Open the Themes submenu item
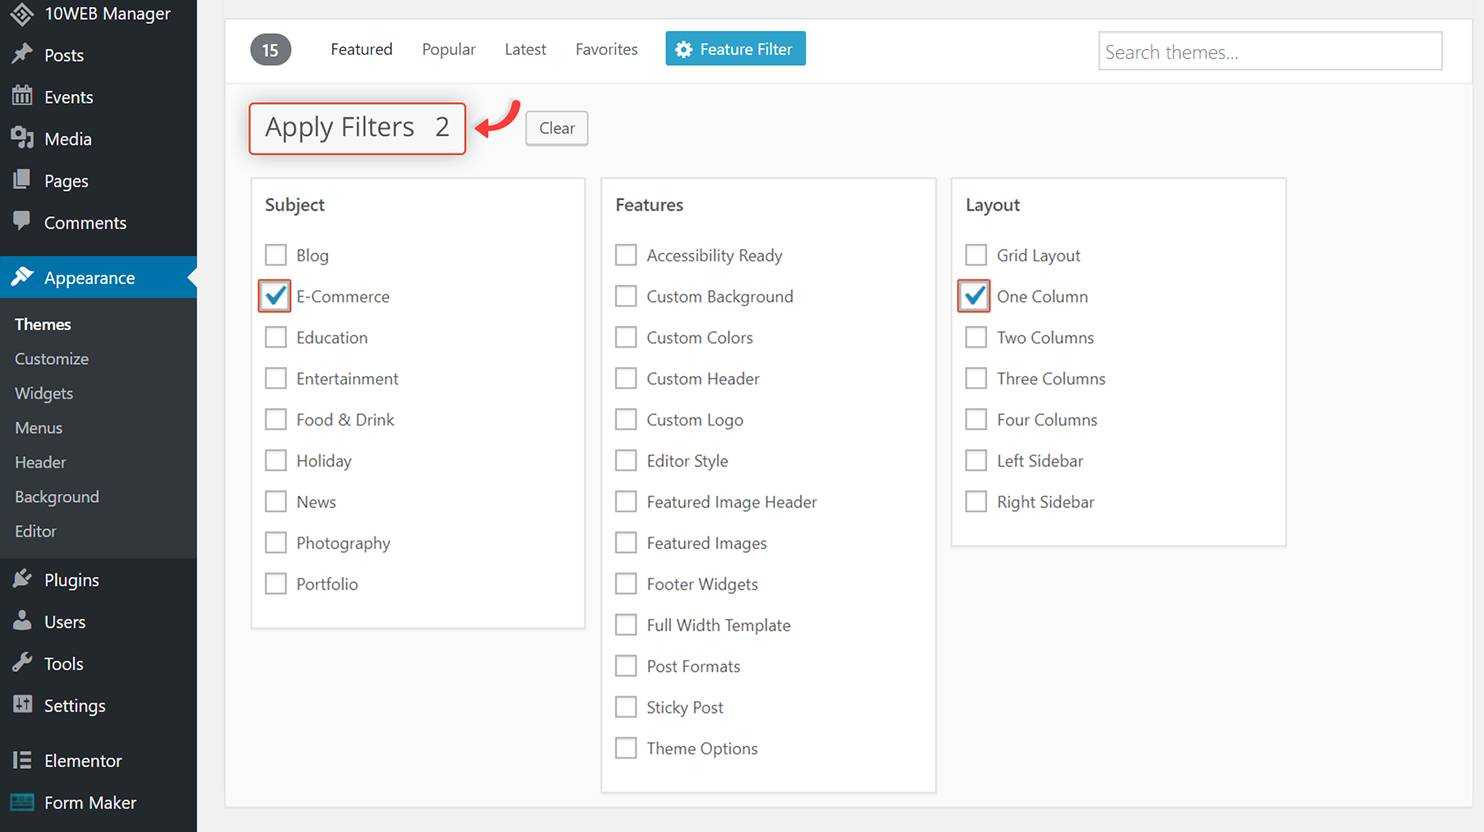The width and height of the screenshot is (1484, 832). point(43,324)
